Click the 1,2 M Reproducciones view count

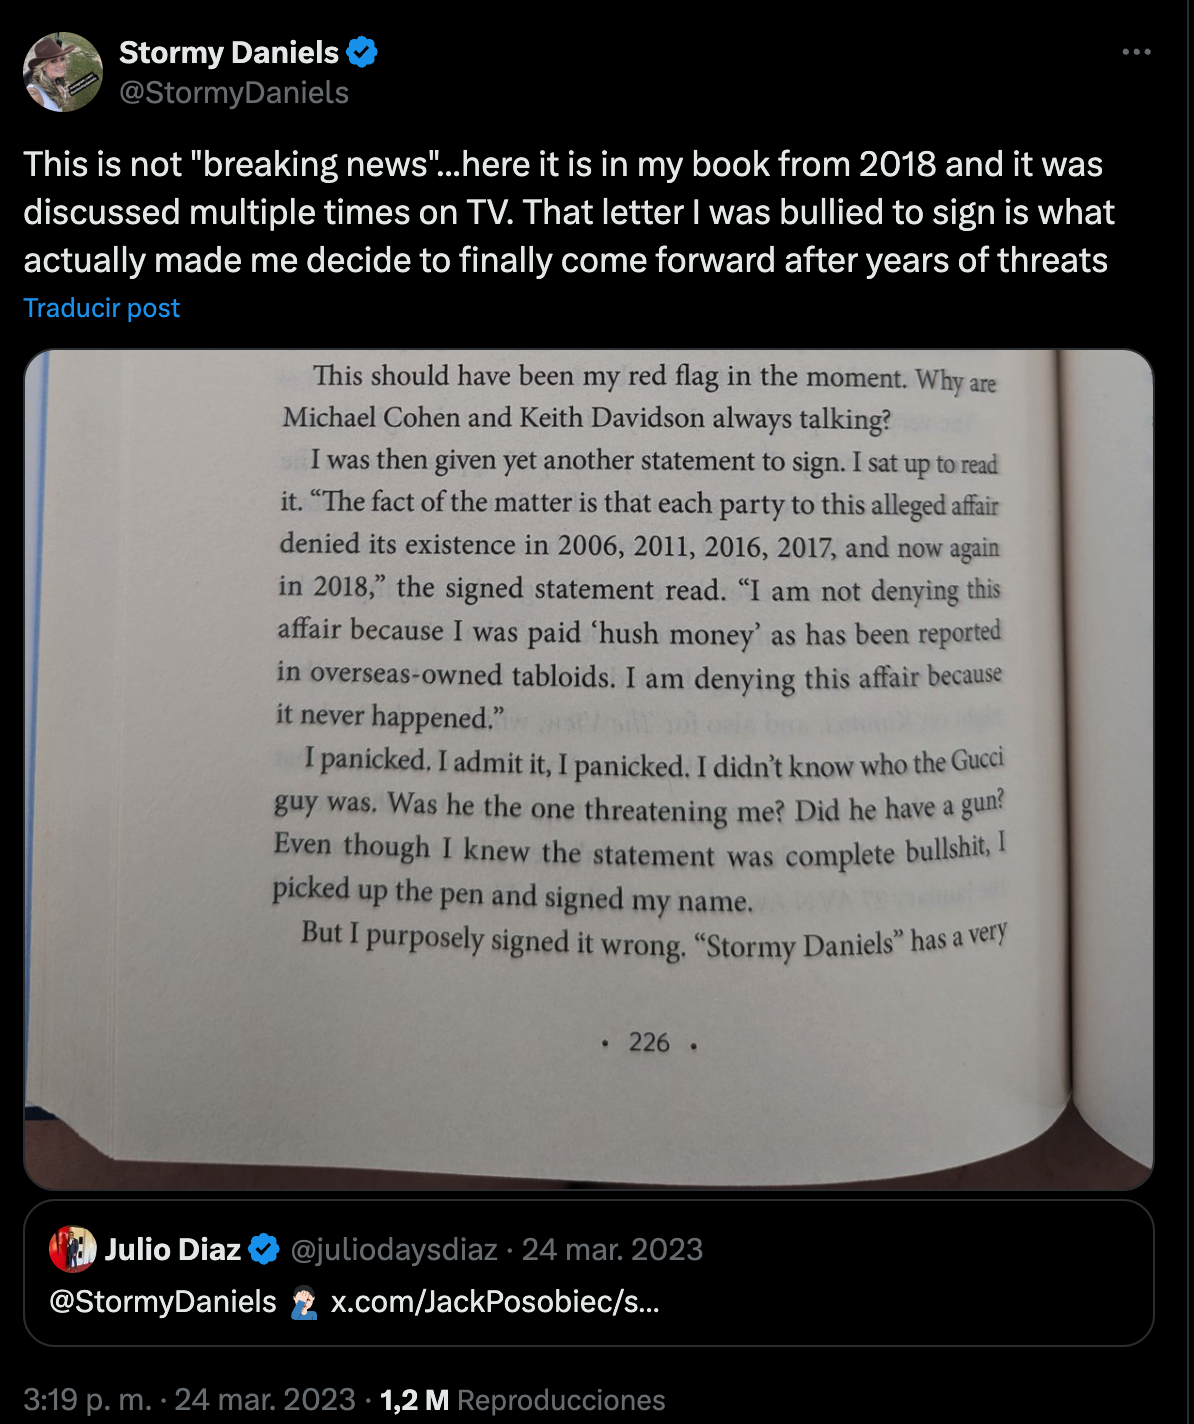point(522,1400)
